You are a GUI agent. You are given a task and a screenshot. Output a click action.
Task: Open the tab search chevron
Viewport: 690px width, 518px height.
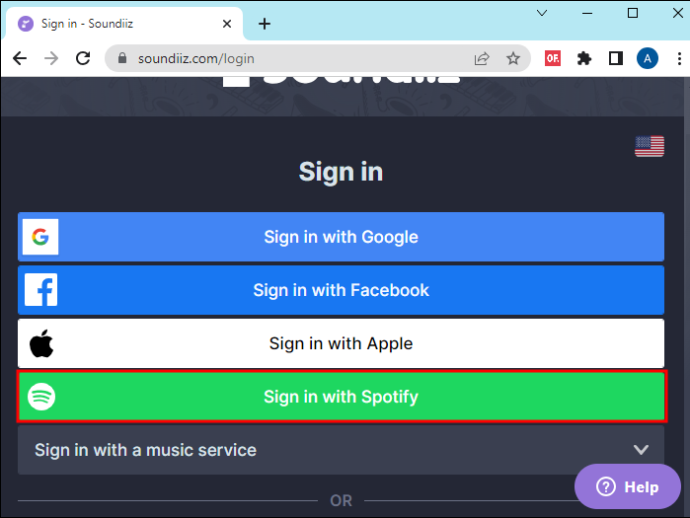pyautogui.click(x=542, y=13)
